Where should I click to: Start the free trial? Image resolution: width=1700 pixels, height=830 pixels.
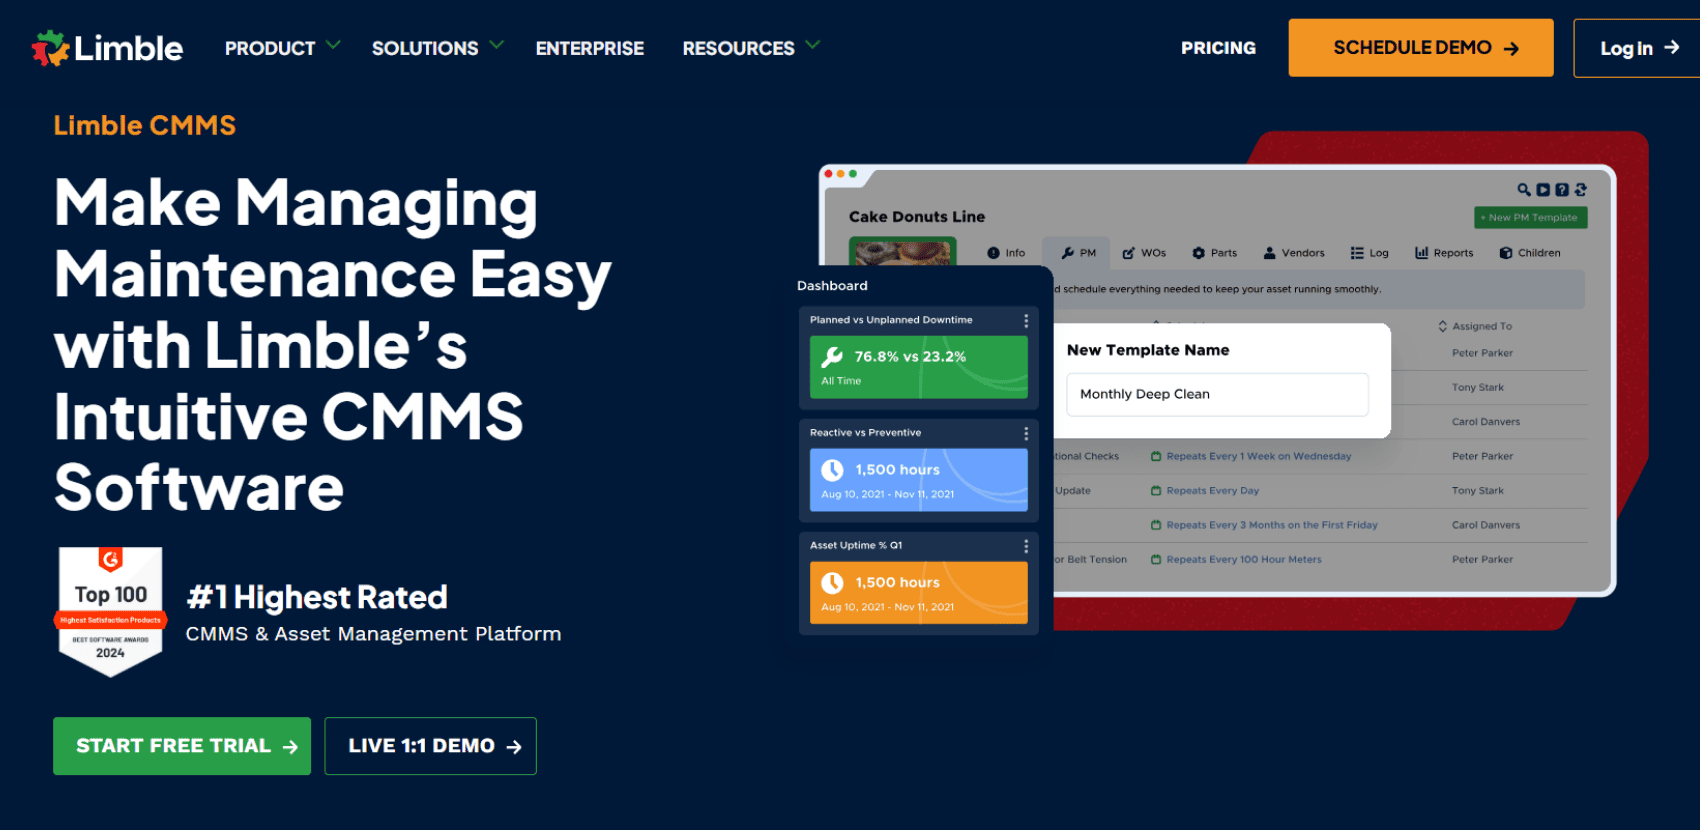click(x=182, y=746)
